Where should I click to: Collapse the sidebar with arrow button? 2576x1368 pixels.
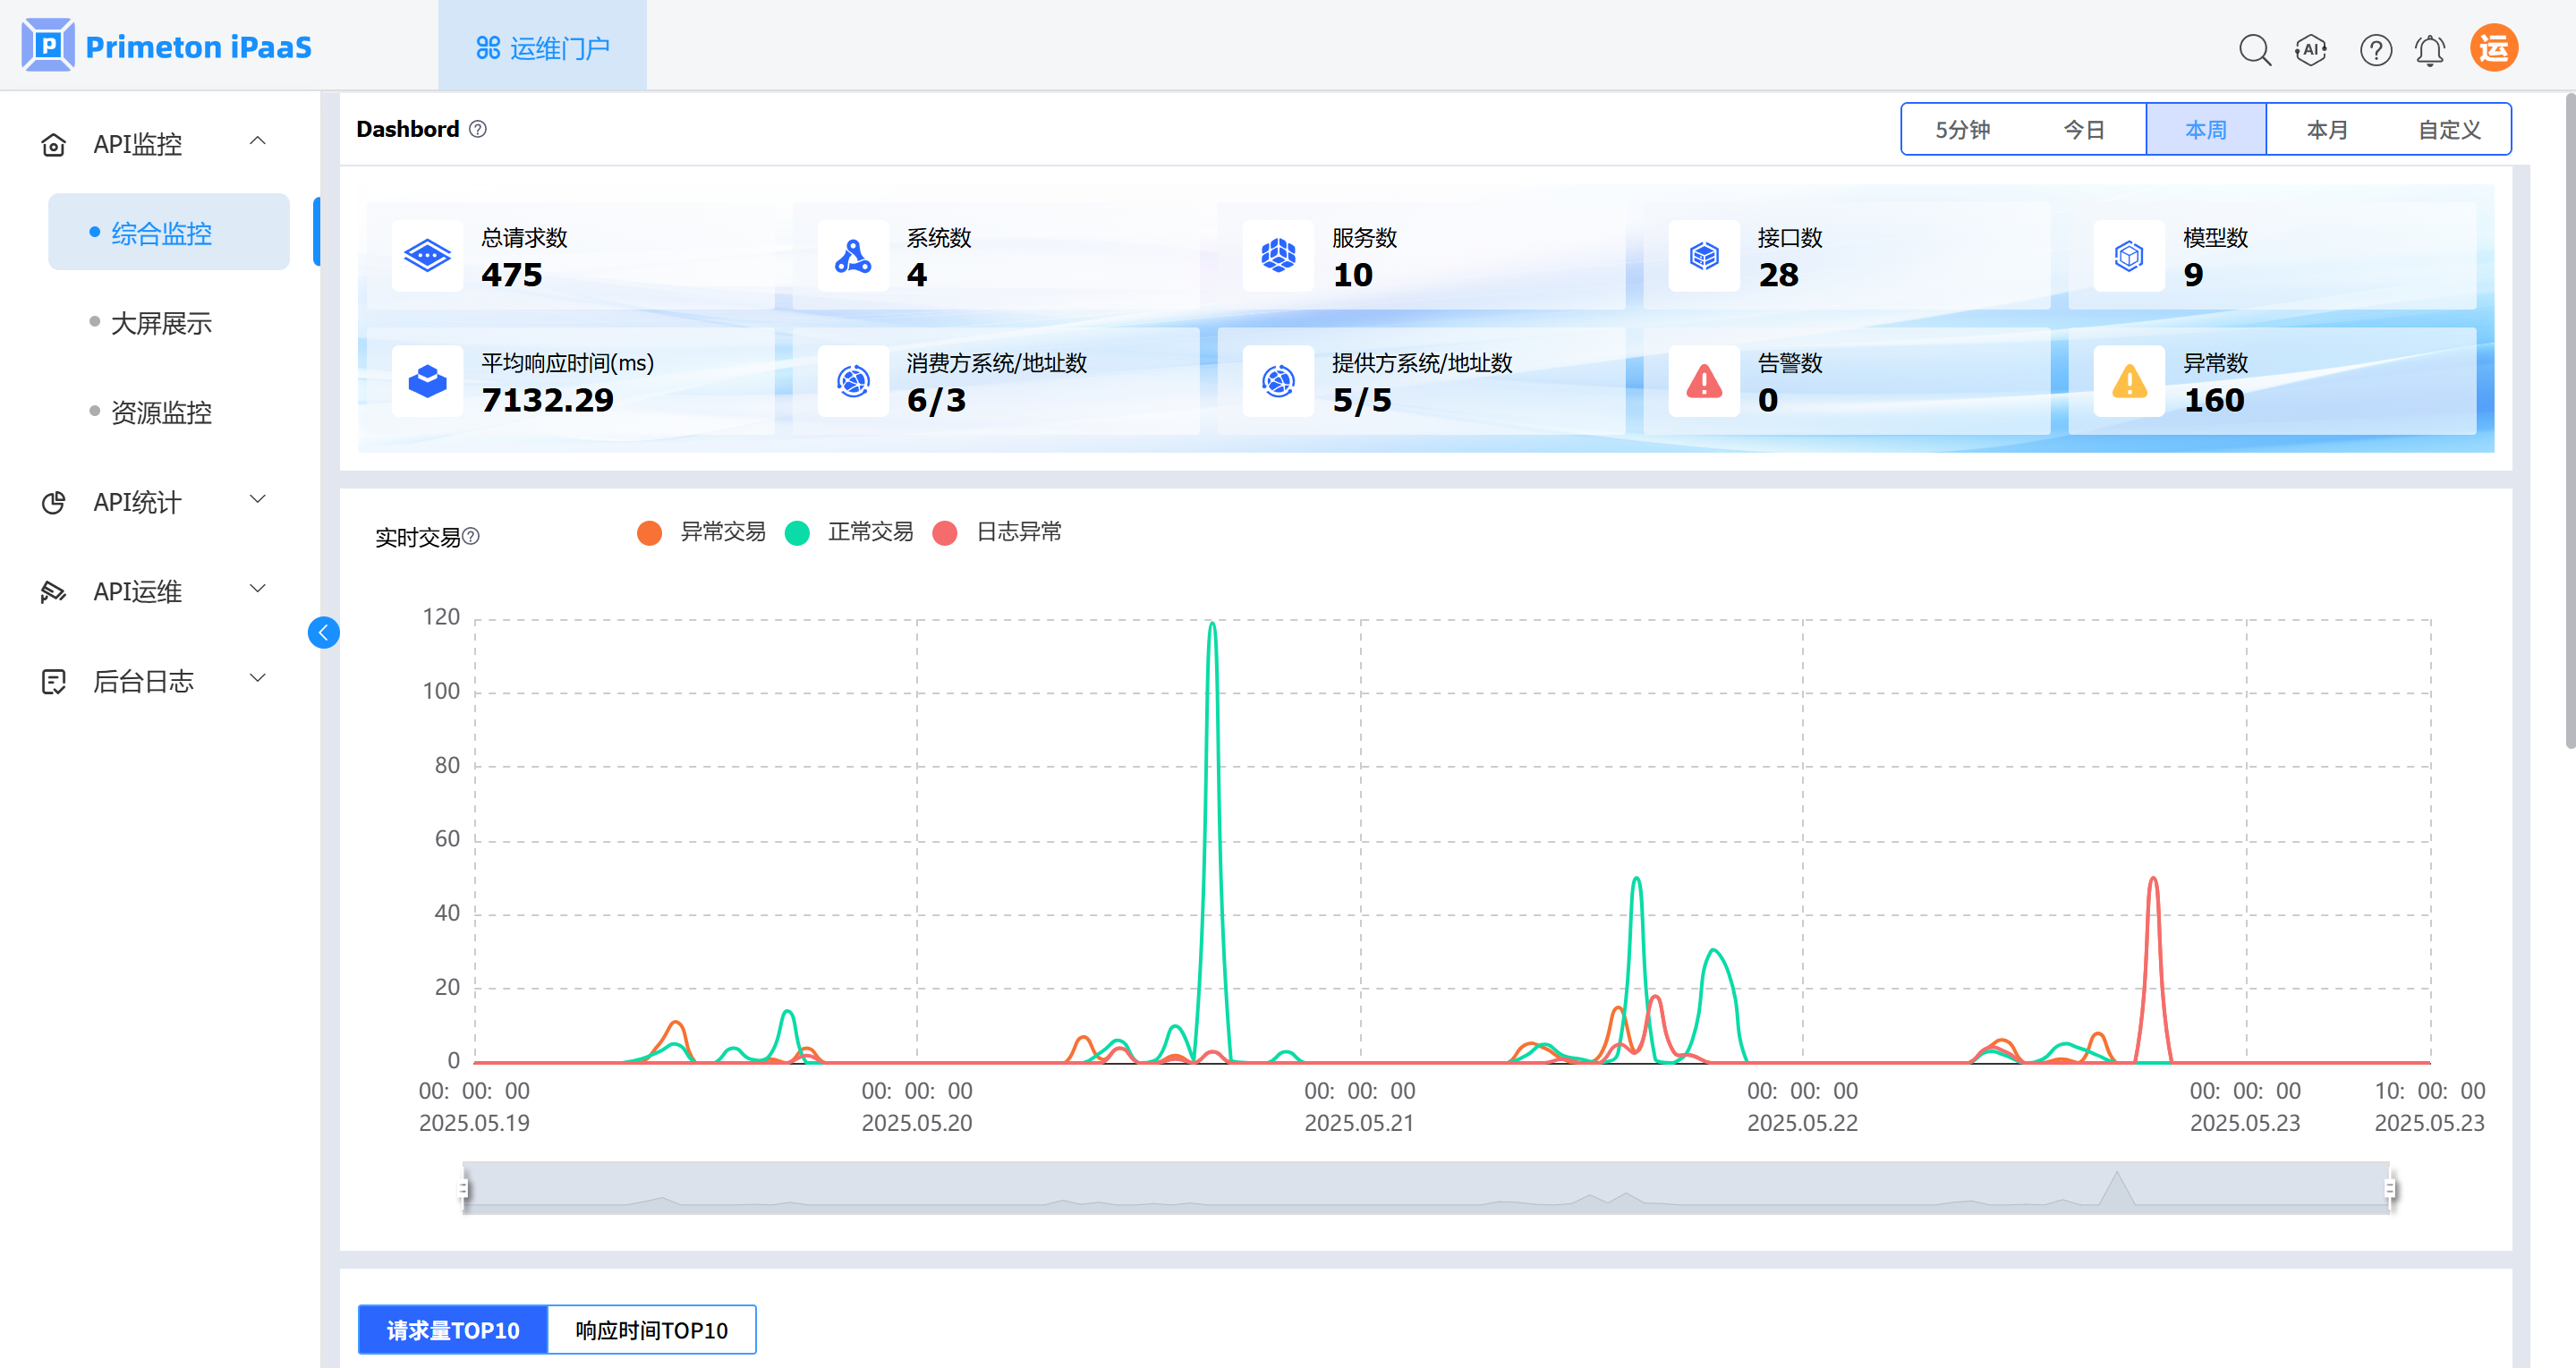(x=323, y=632)
